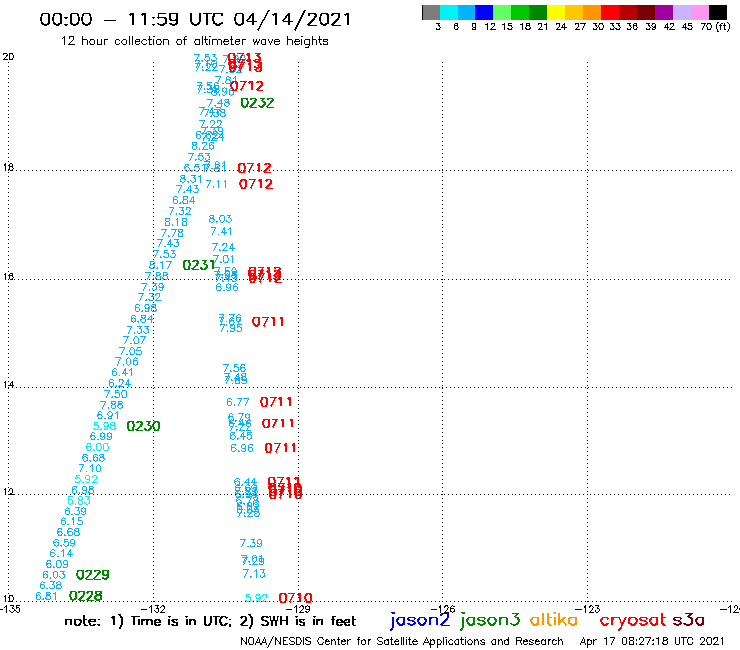Click the cyan wave height value '5.83'

coord(79,500)
